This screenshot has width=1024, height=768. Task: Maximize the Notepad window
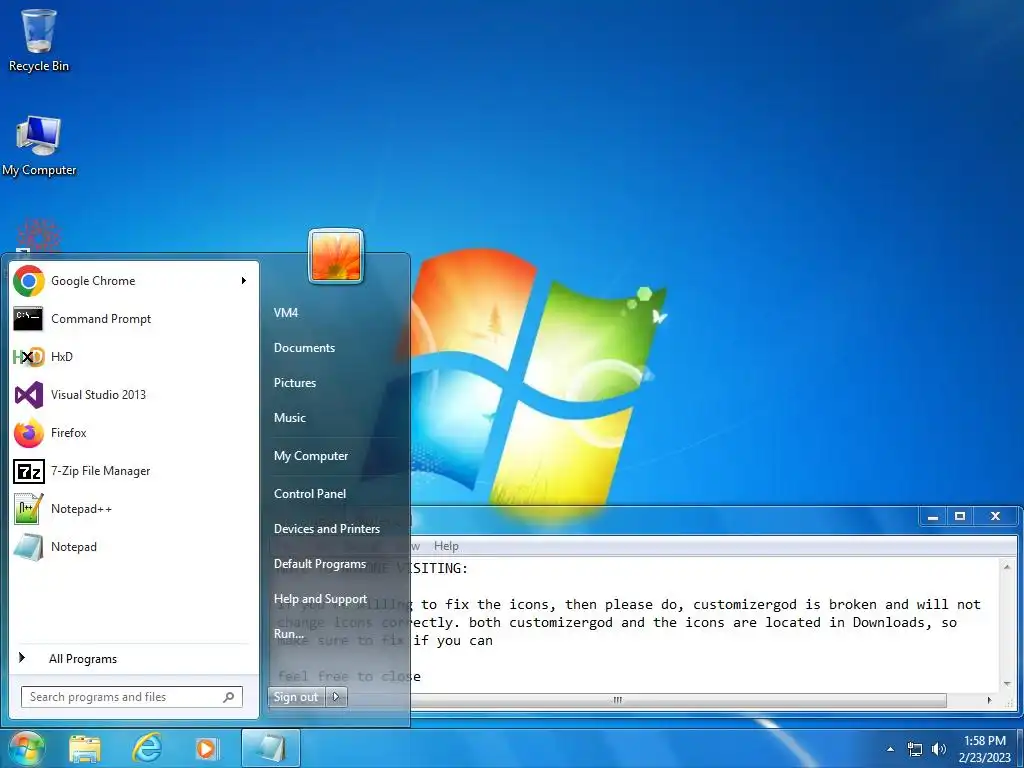[960, 517]
